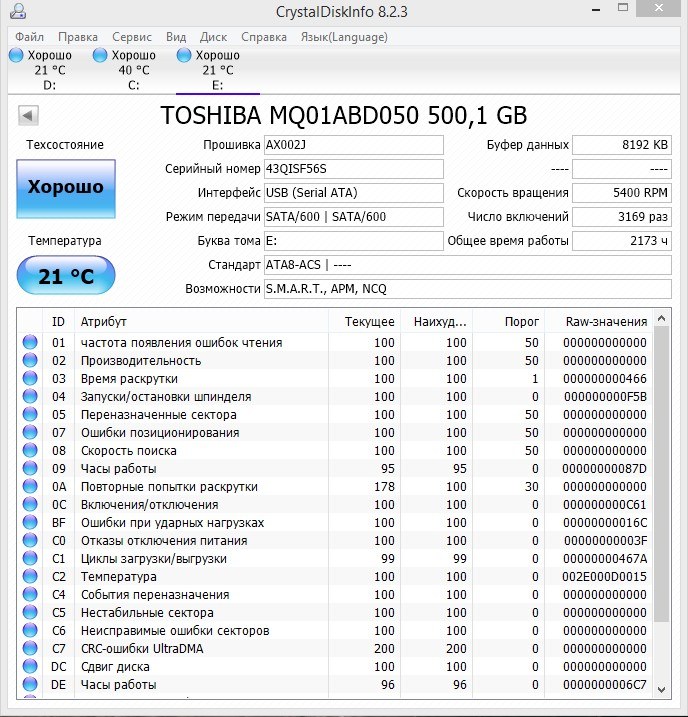Click status orb for Включения/отключения

30,504
